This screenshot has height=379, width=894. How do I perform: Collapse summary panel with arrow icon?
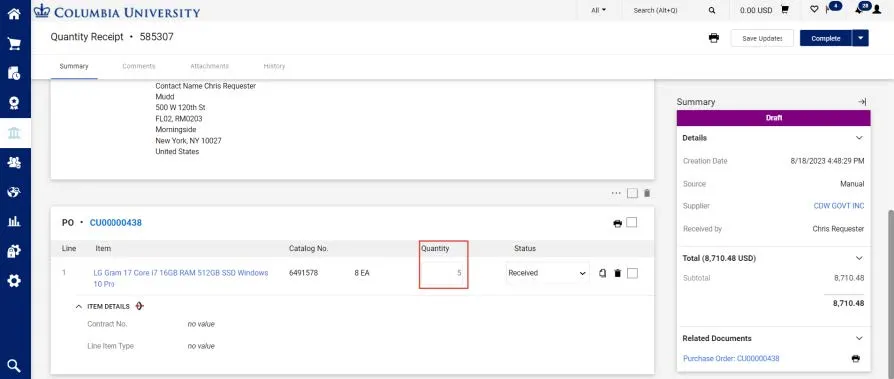[x=862, y=101]
